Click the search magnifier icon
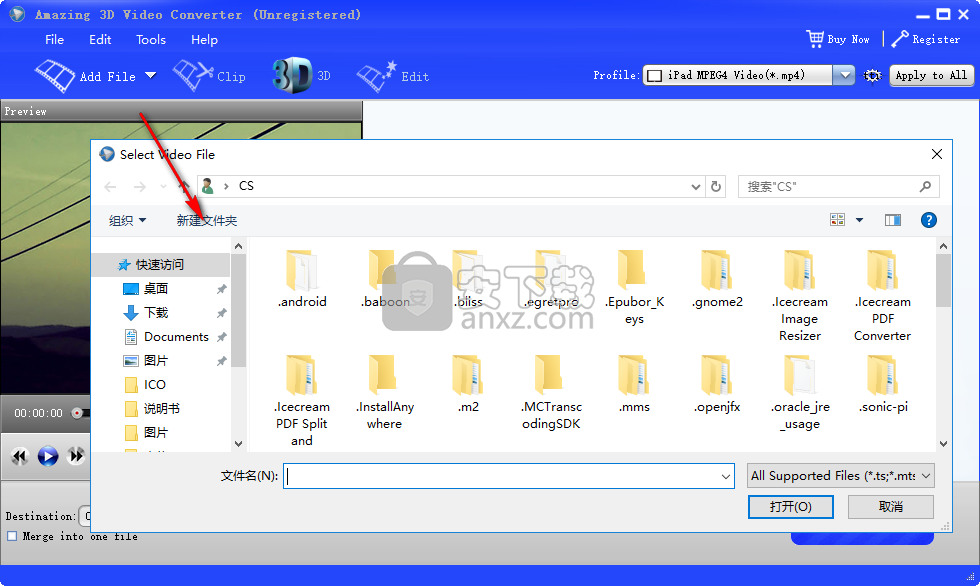Image resolution: width=980 pixels, height=586 pixels. coord(925,186)
